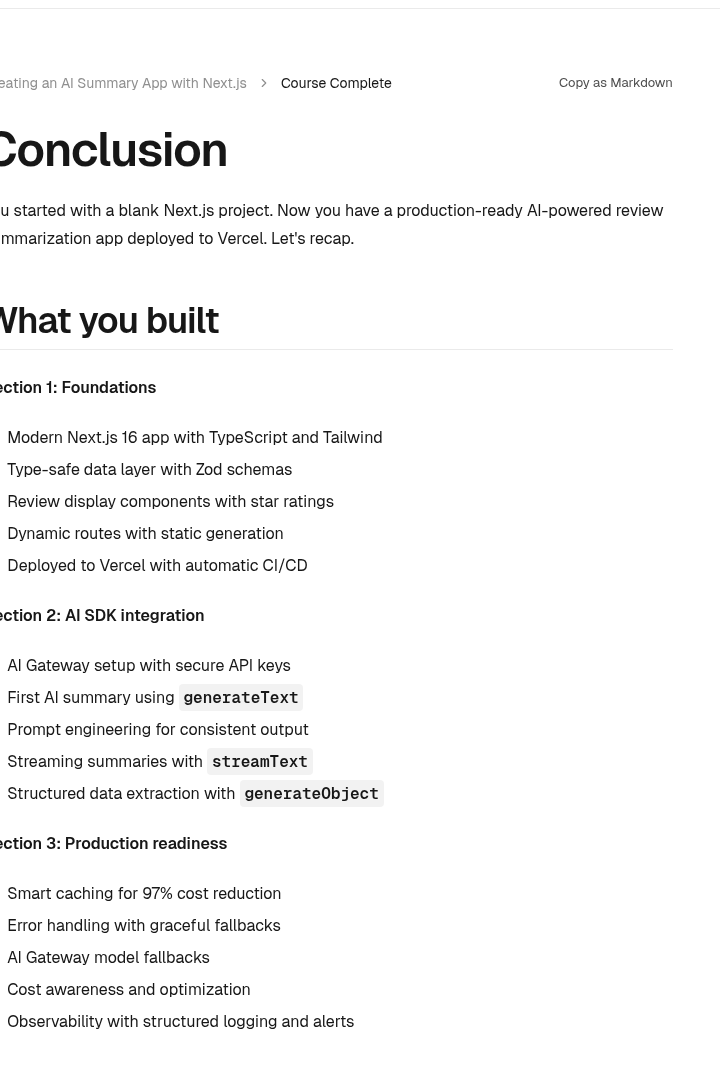Screen dimensions: 720x1080
Task: Click the generateObject inline code
Action: 311,793
